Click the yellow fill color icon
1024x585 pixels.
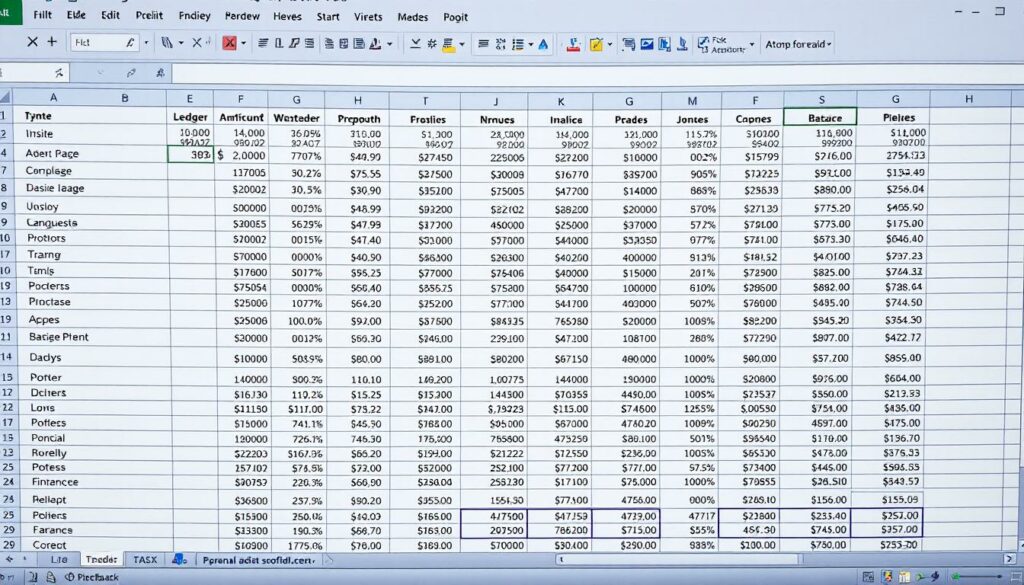(x=448, y=44)
